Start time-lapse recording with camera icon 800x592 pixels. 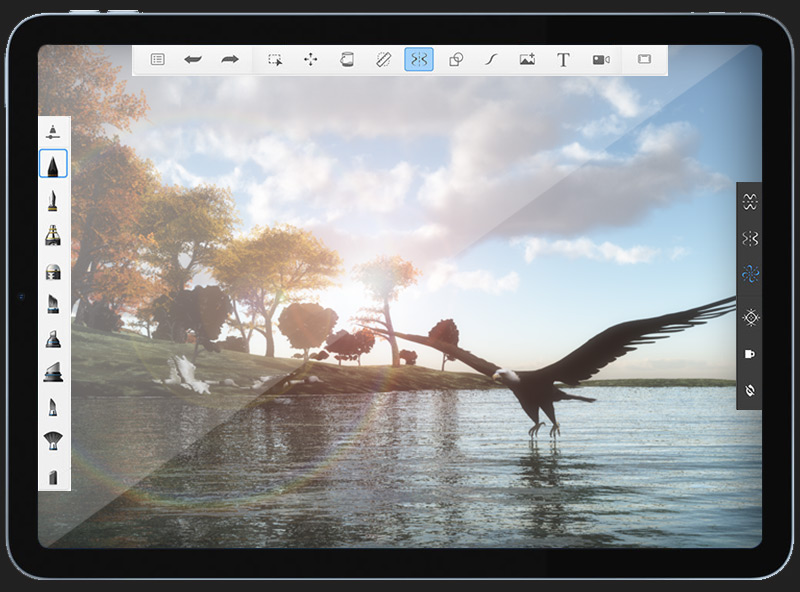point(600,60)
